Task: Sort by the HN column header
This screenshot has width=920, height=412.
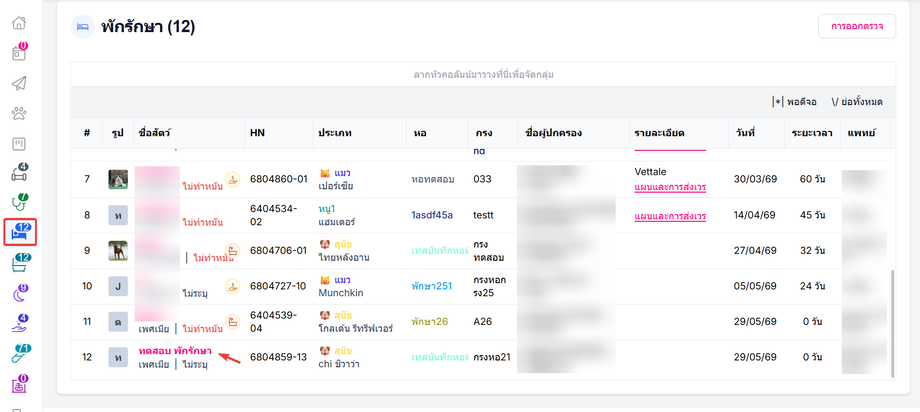Action: [x=278, y=133]
